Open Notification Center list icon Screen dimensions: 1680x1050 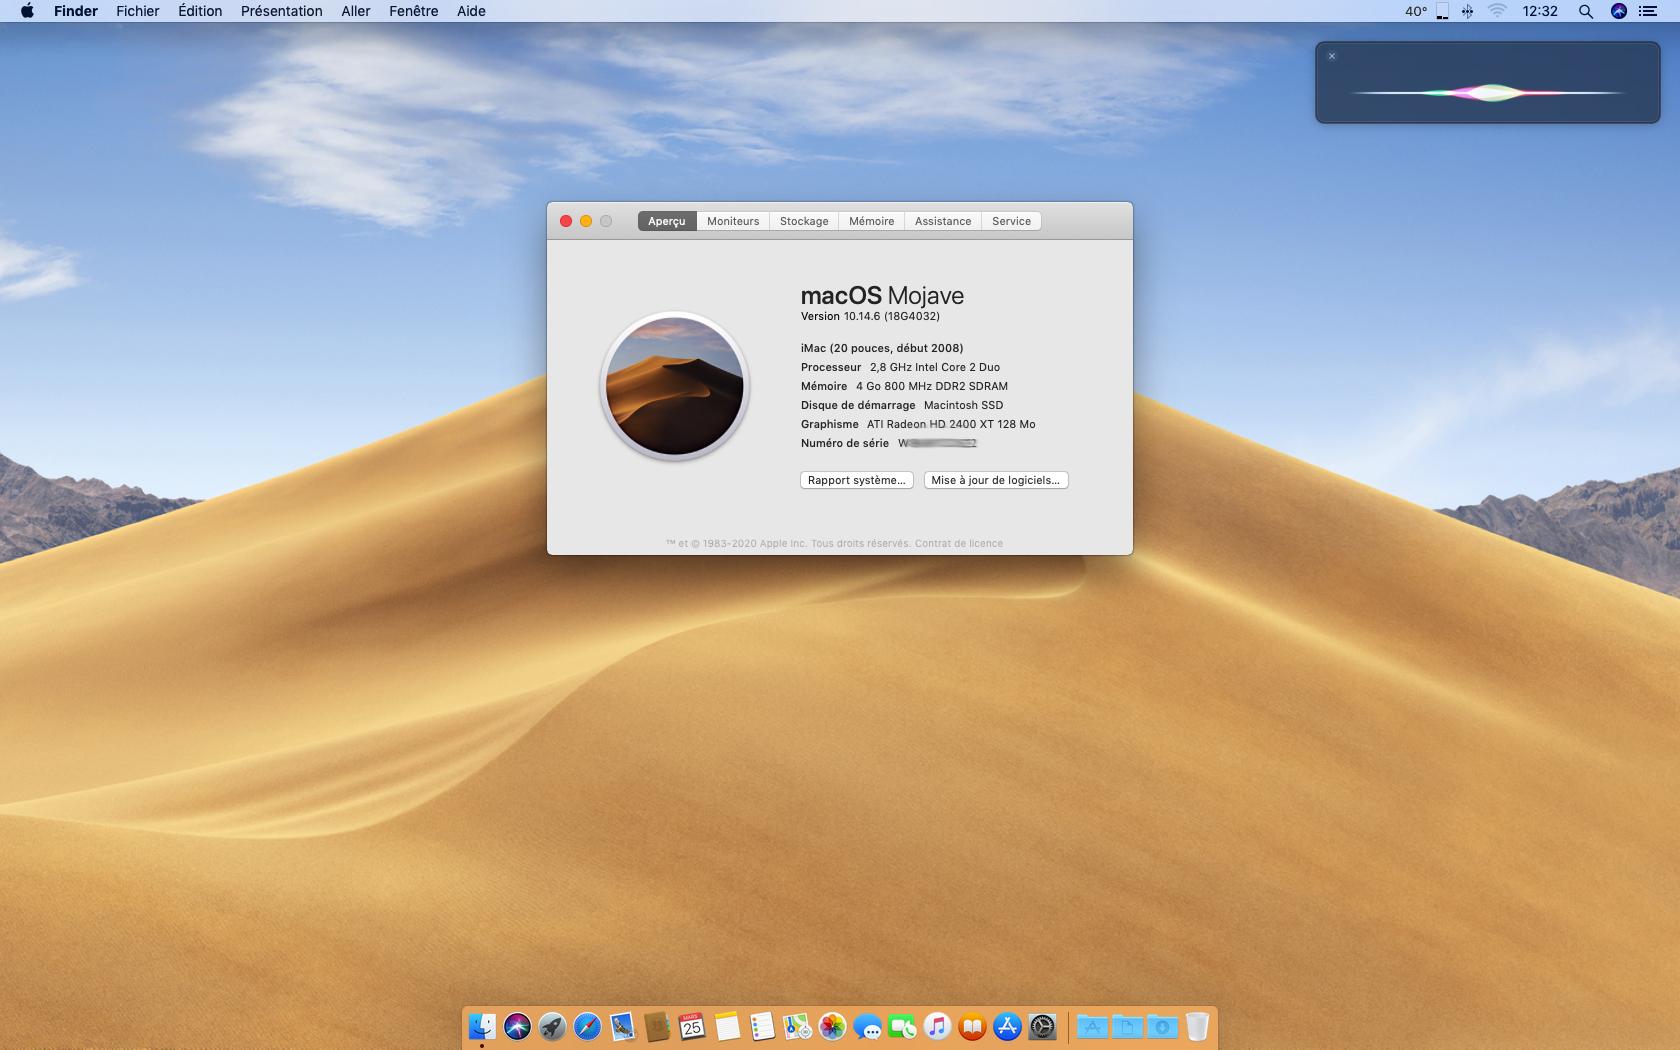[1648, 11]
